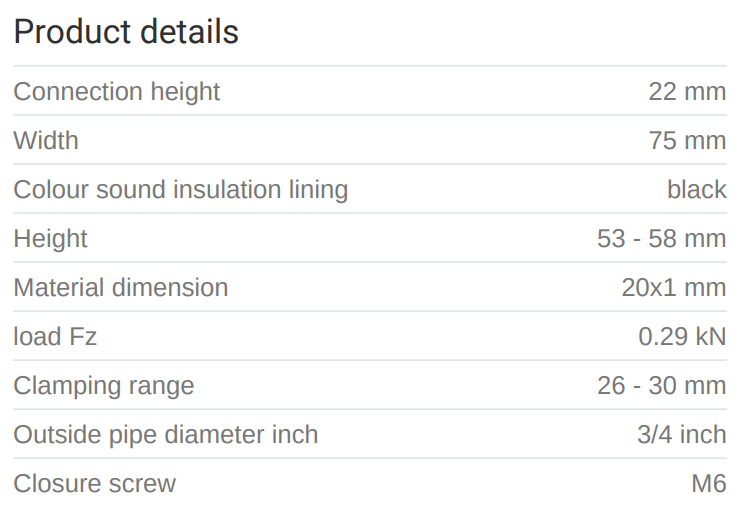Click Outside pipe diameter inch label
The height and width of the screenshot is (508, 740).
[165, 435]
